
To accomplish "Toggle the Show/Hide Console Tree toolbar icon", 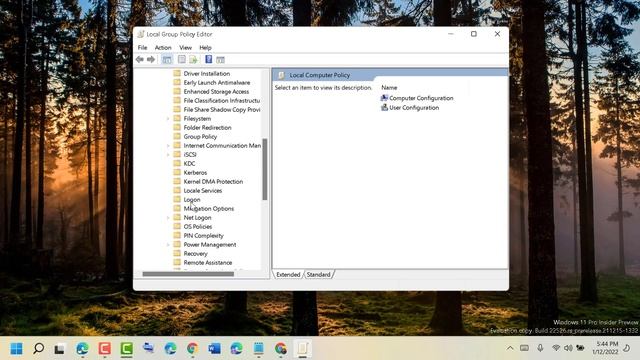I will [x=167, y=60].
